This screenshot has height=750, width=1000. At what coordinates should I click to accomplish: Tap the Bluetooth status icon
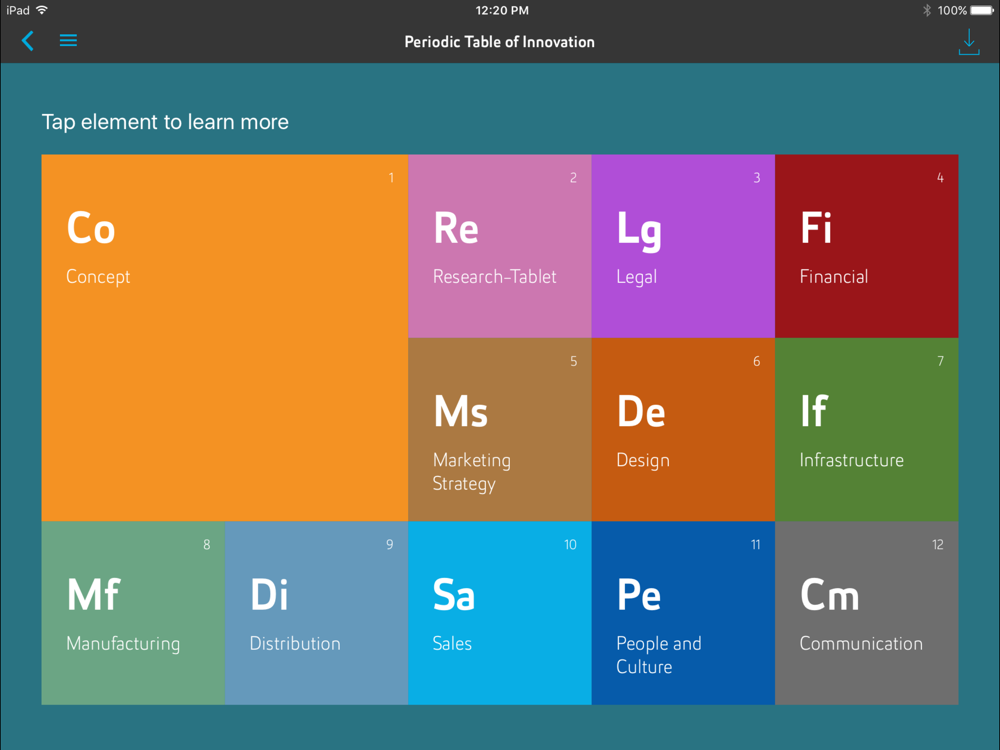click(x=926, y=10)
